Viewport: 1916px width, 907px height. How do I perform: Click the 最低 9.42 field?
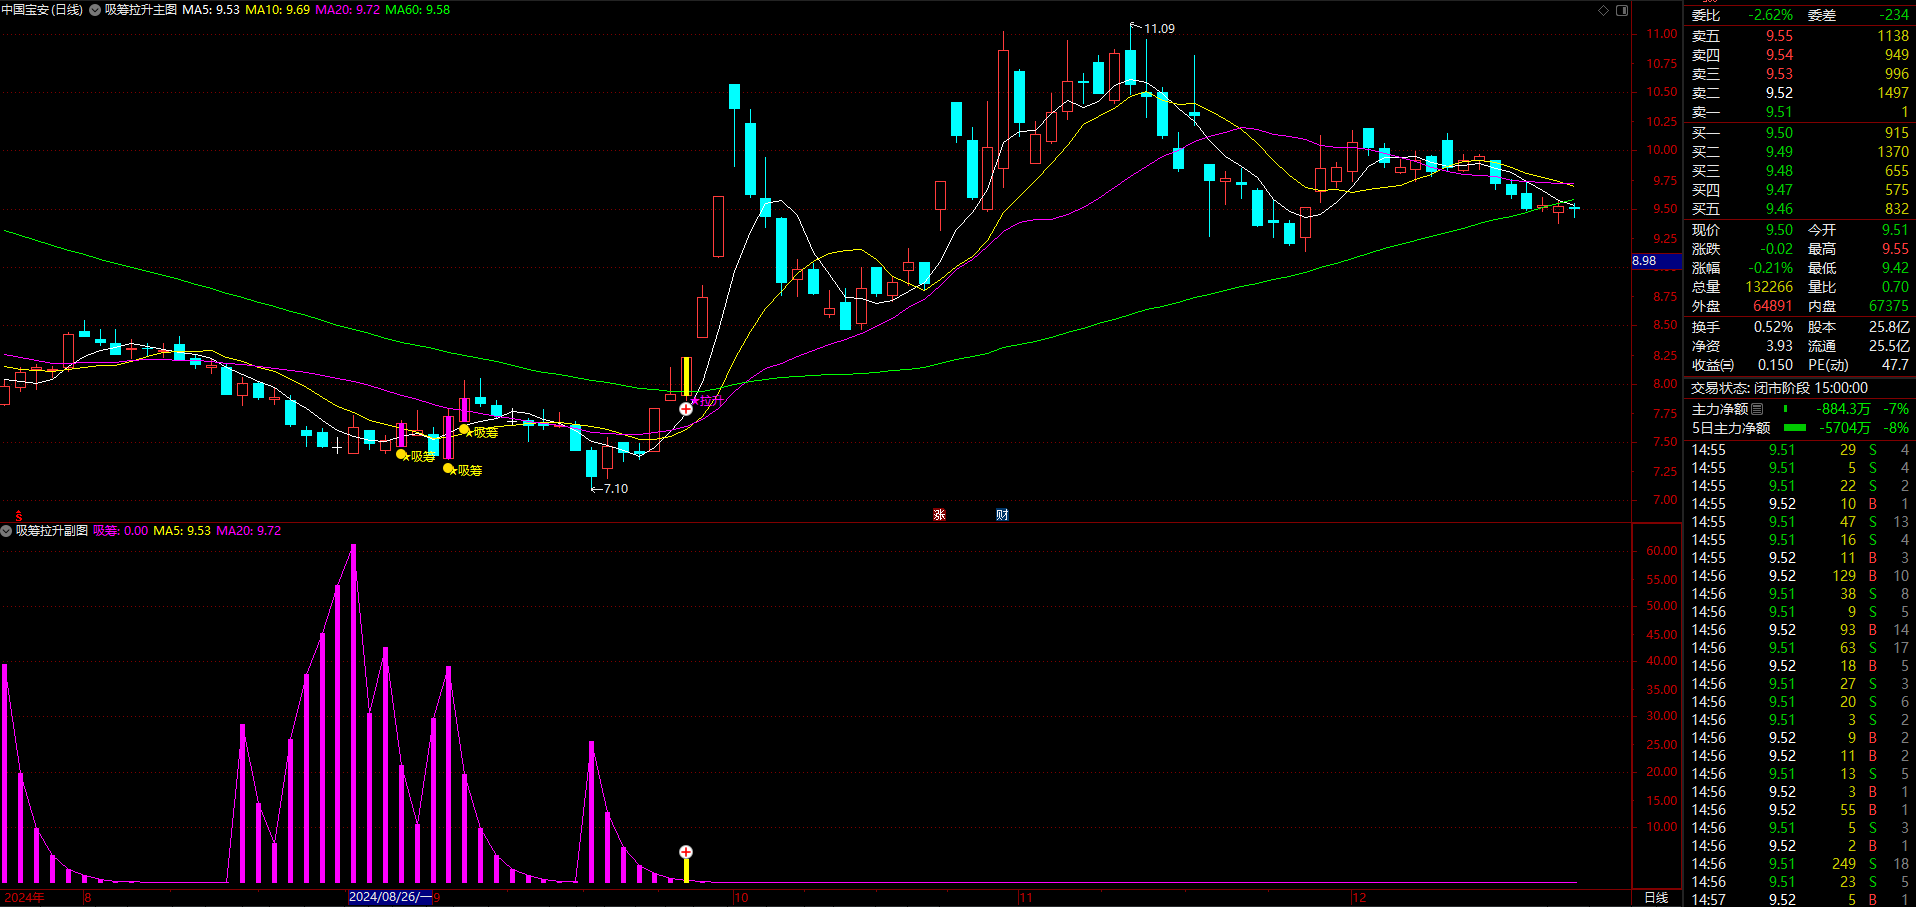(1858, 268)
